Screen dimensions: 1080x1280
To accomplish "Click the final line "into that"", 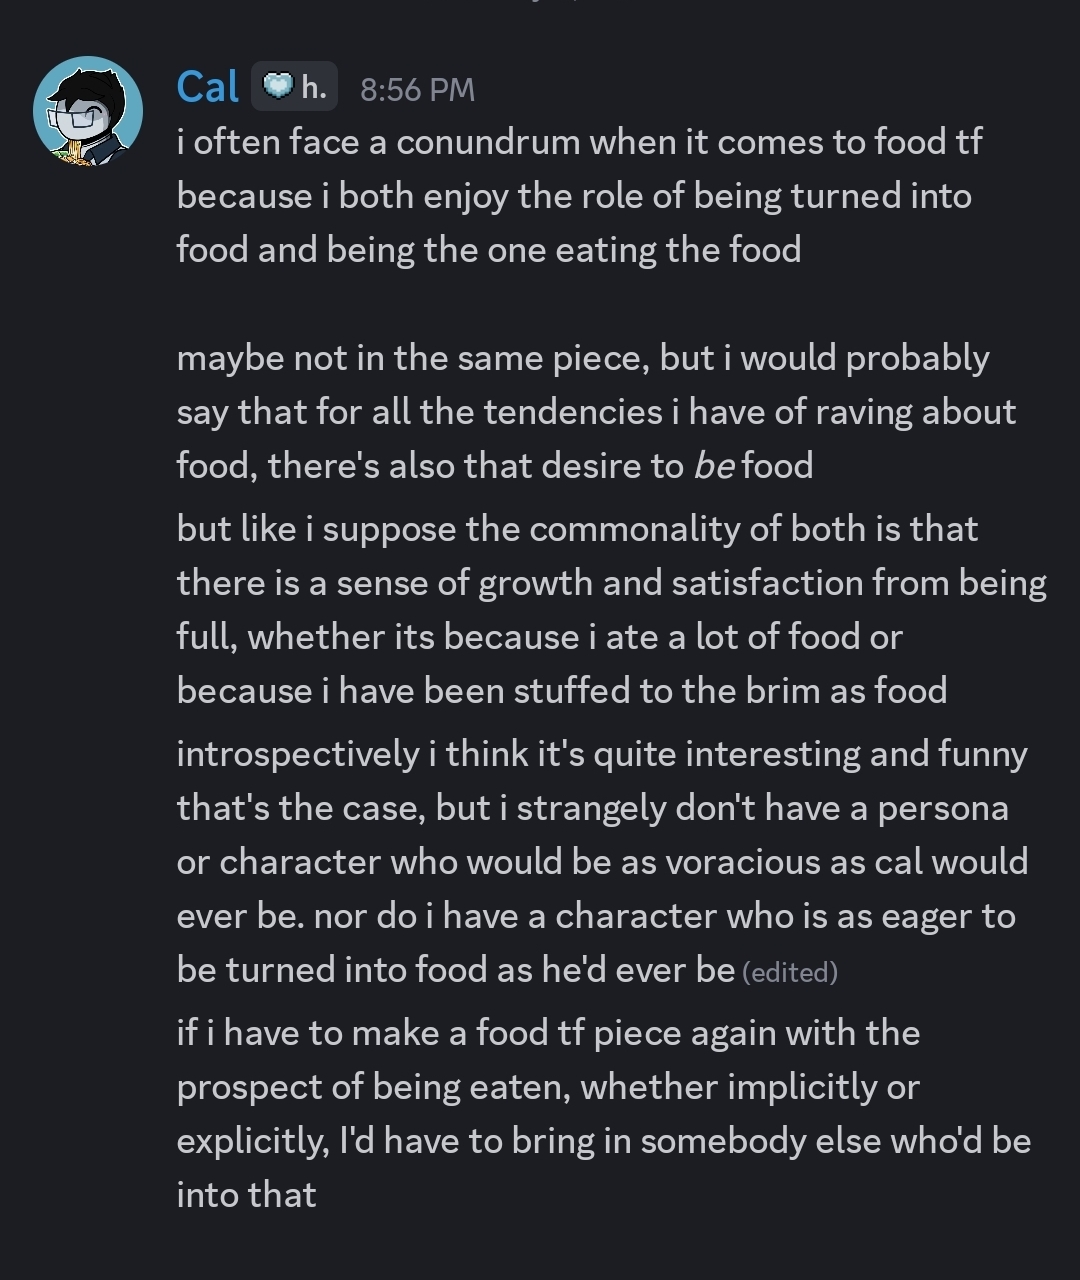I will 246,1195.
